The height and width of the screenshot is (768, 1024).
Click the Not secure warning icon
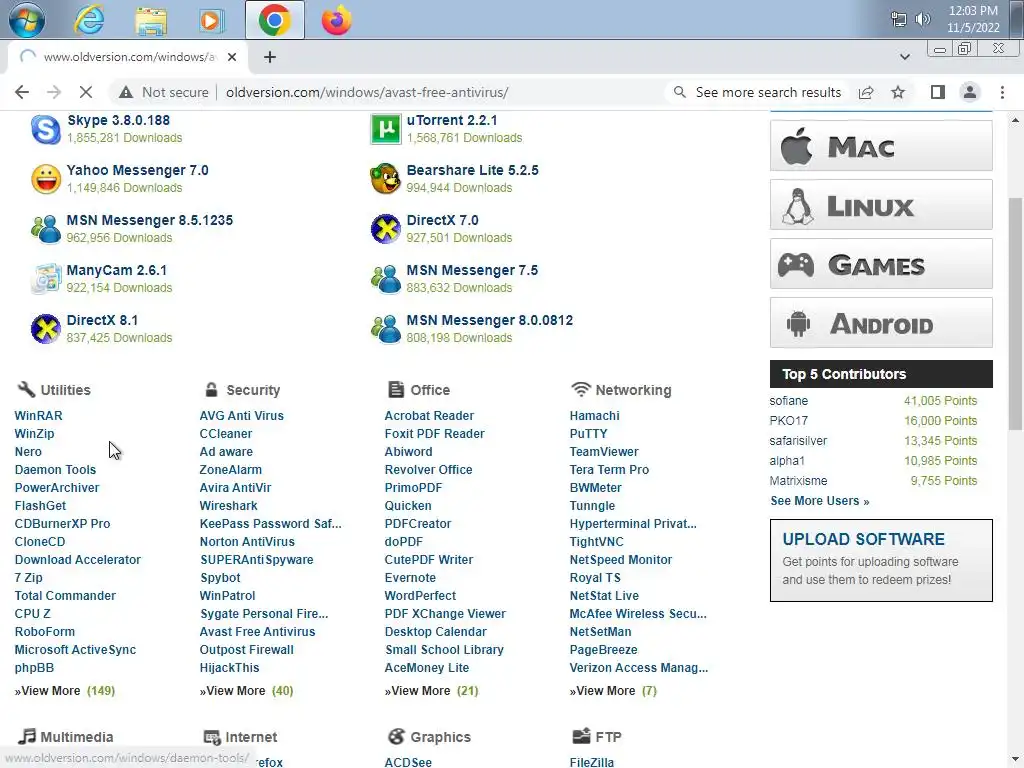click(126, 92)
